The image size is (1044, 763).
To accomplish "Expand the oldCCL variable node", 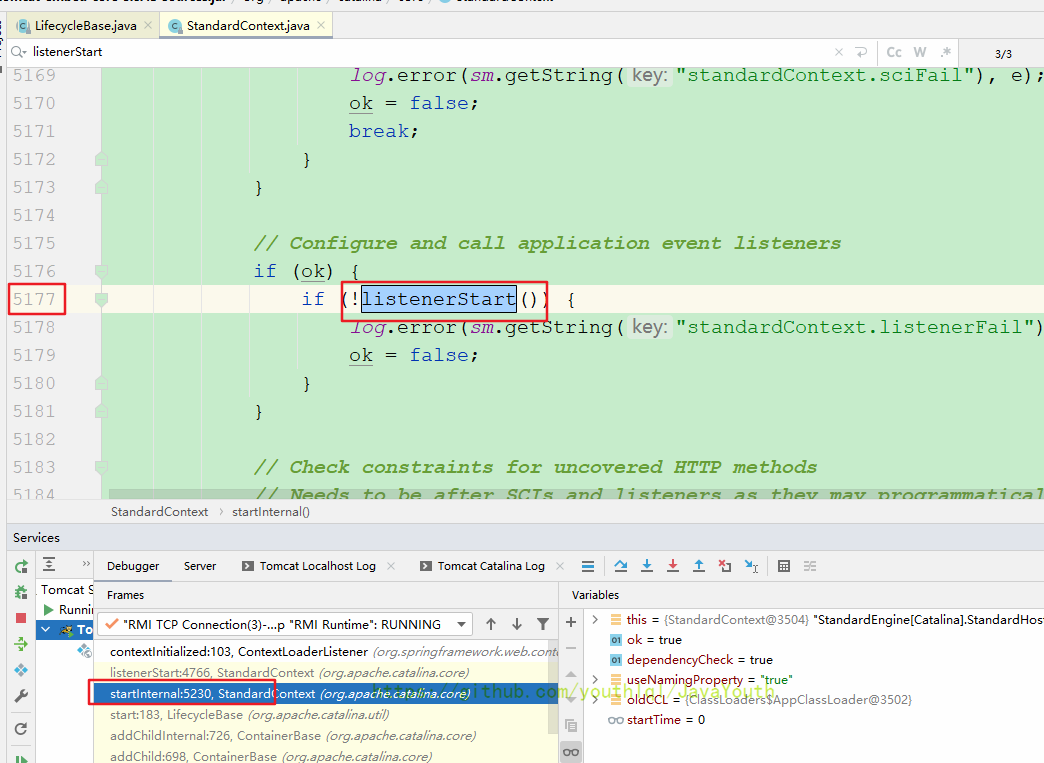I will 596,700.
